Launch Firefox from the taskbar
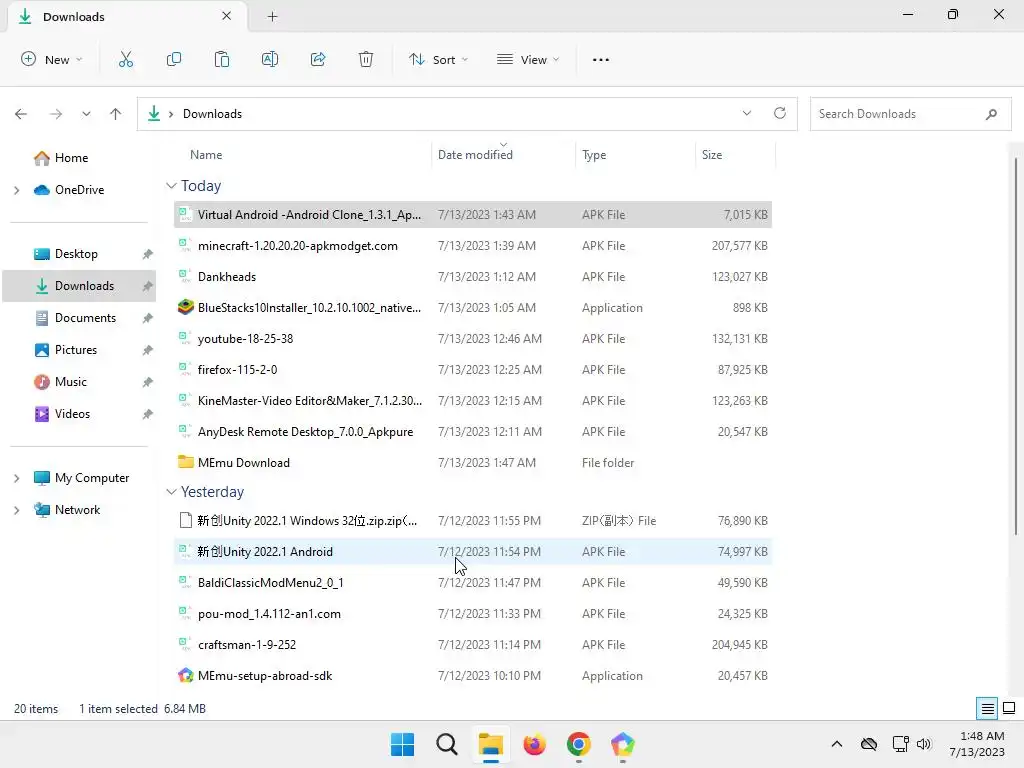 [534, 744]
